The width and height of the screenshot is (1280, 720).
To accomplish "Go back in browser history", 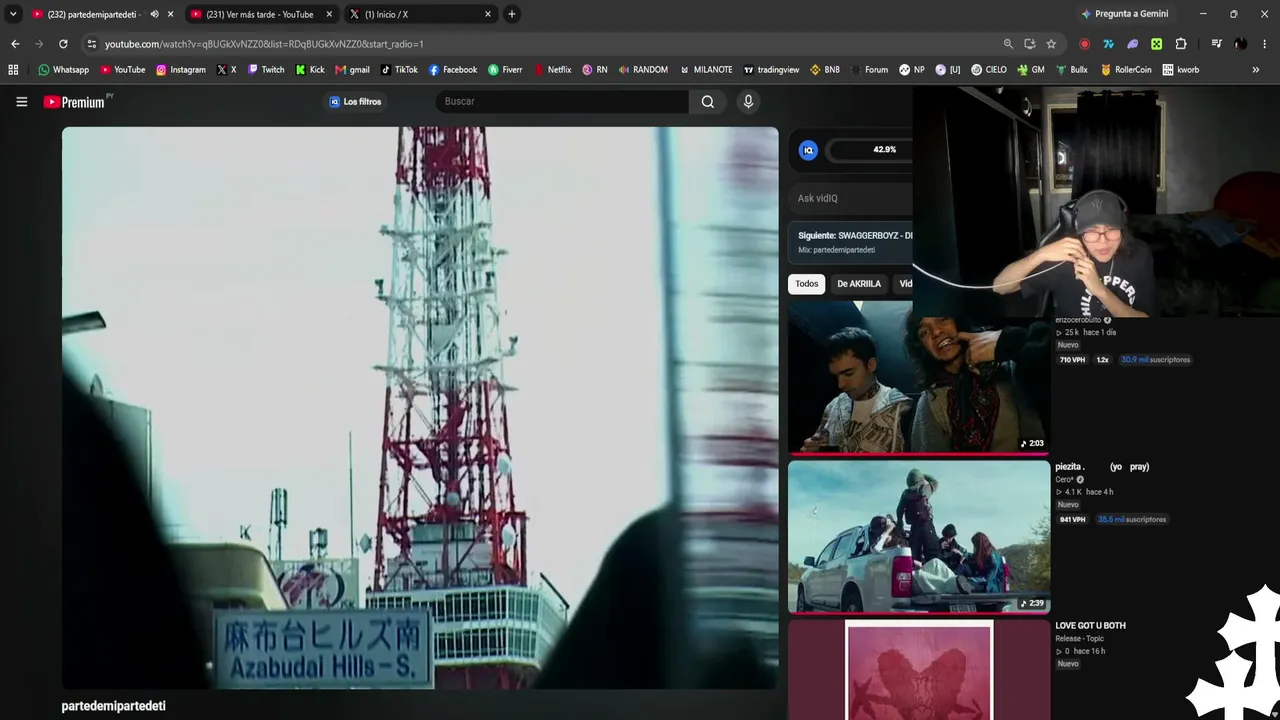I will point(15,44).
